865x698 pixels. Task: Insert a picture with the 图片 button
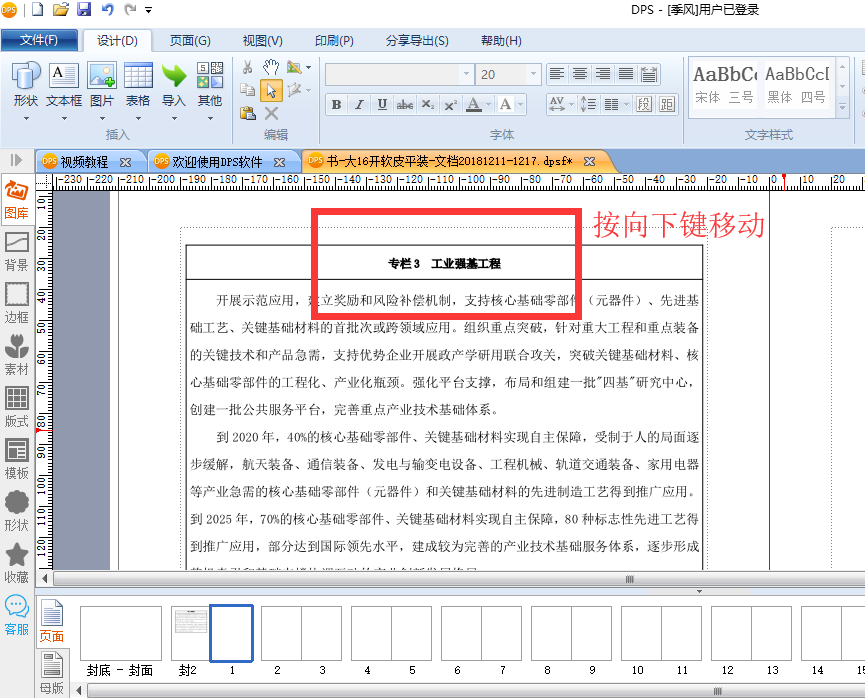(102, 91)
